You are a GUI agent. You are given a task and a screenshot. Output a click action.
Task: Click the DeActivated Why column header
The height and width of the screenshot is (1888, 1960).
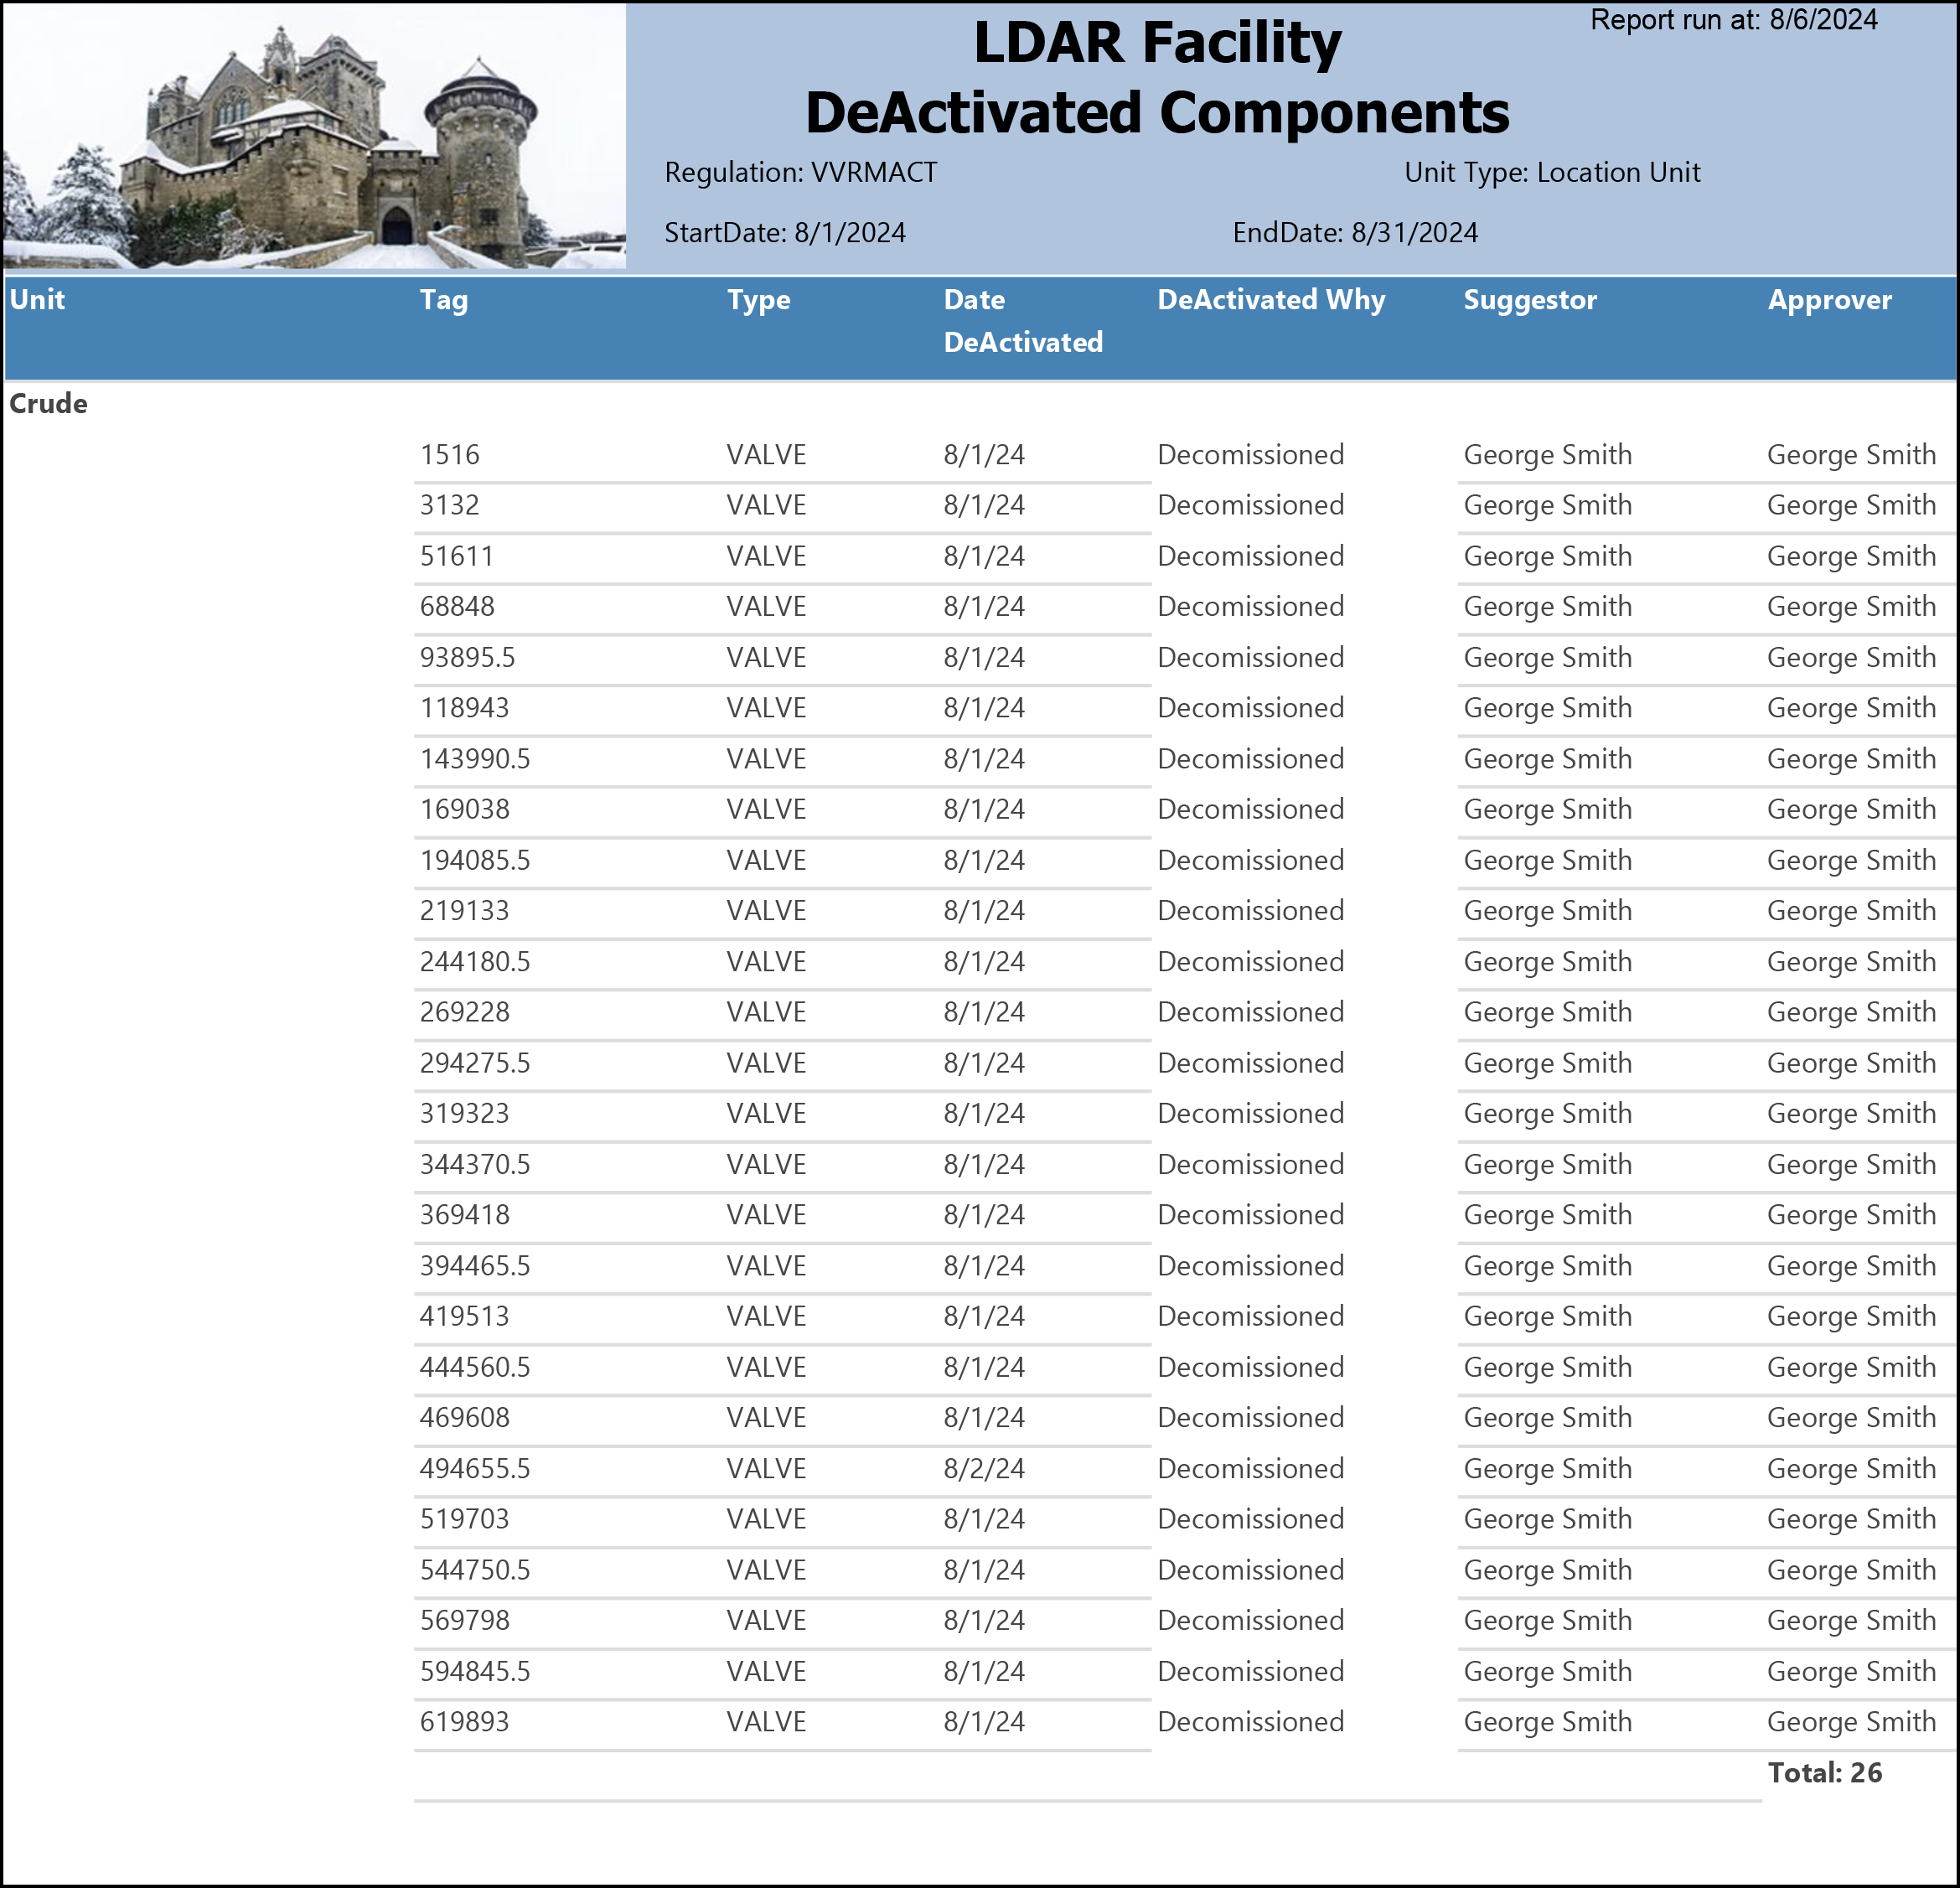[1271, 300]
